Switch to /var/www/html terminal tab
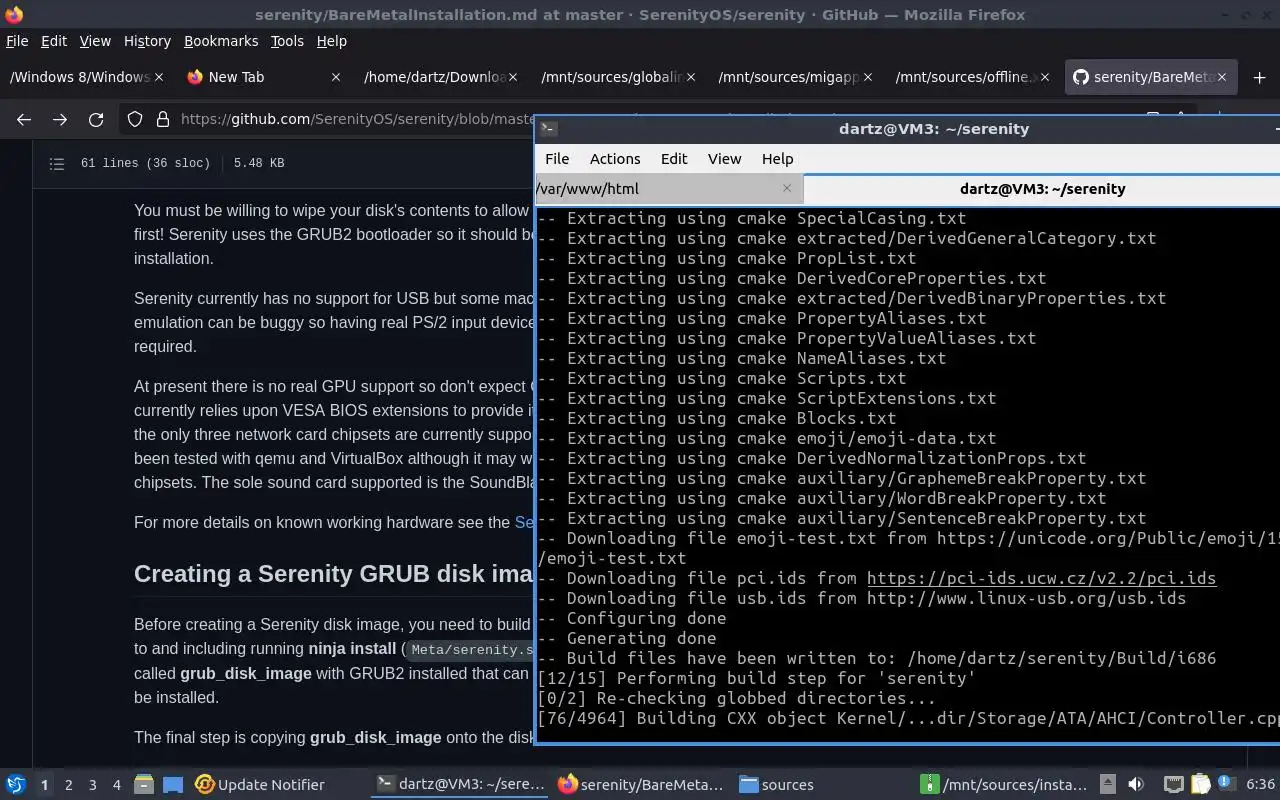This screenshot has height=800, width=1280. [668, 188]
